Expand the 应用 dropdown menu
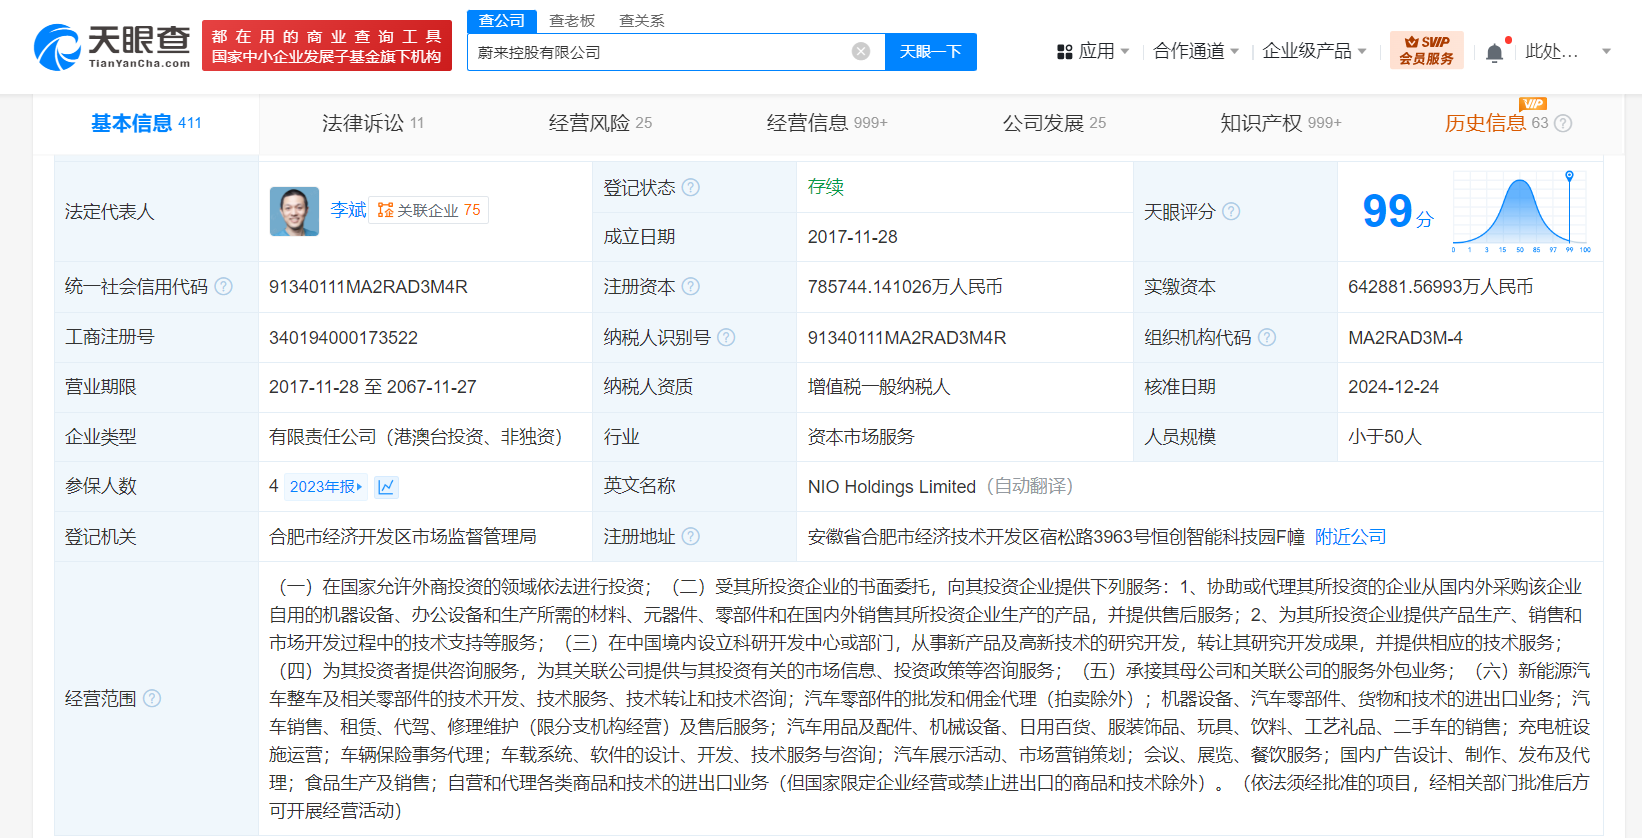This screenshot has width=1642, height=838. (x=1094, y=51)
